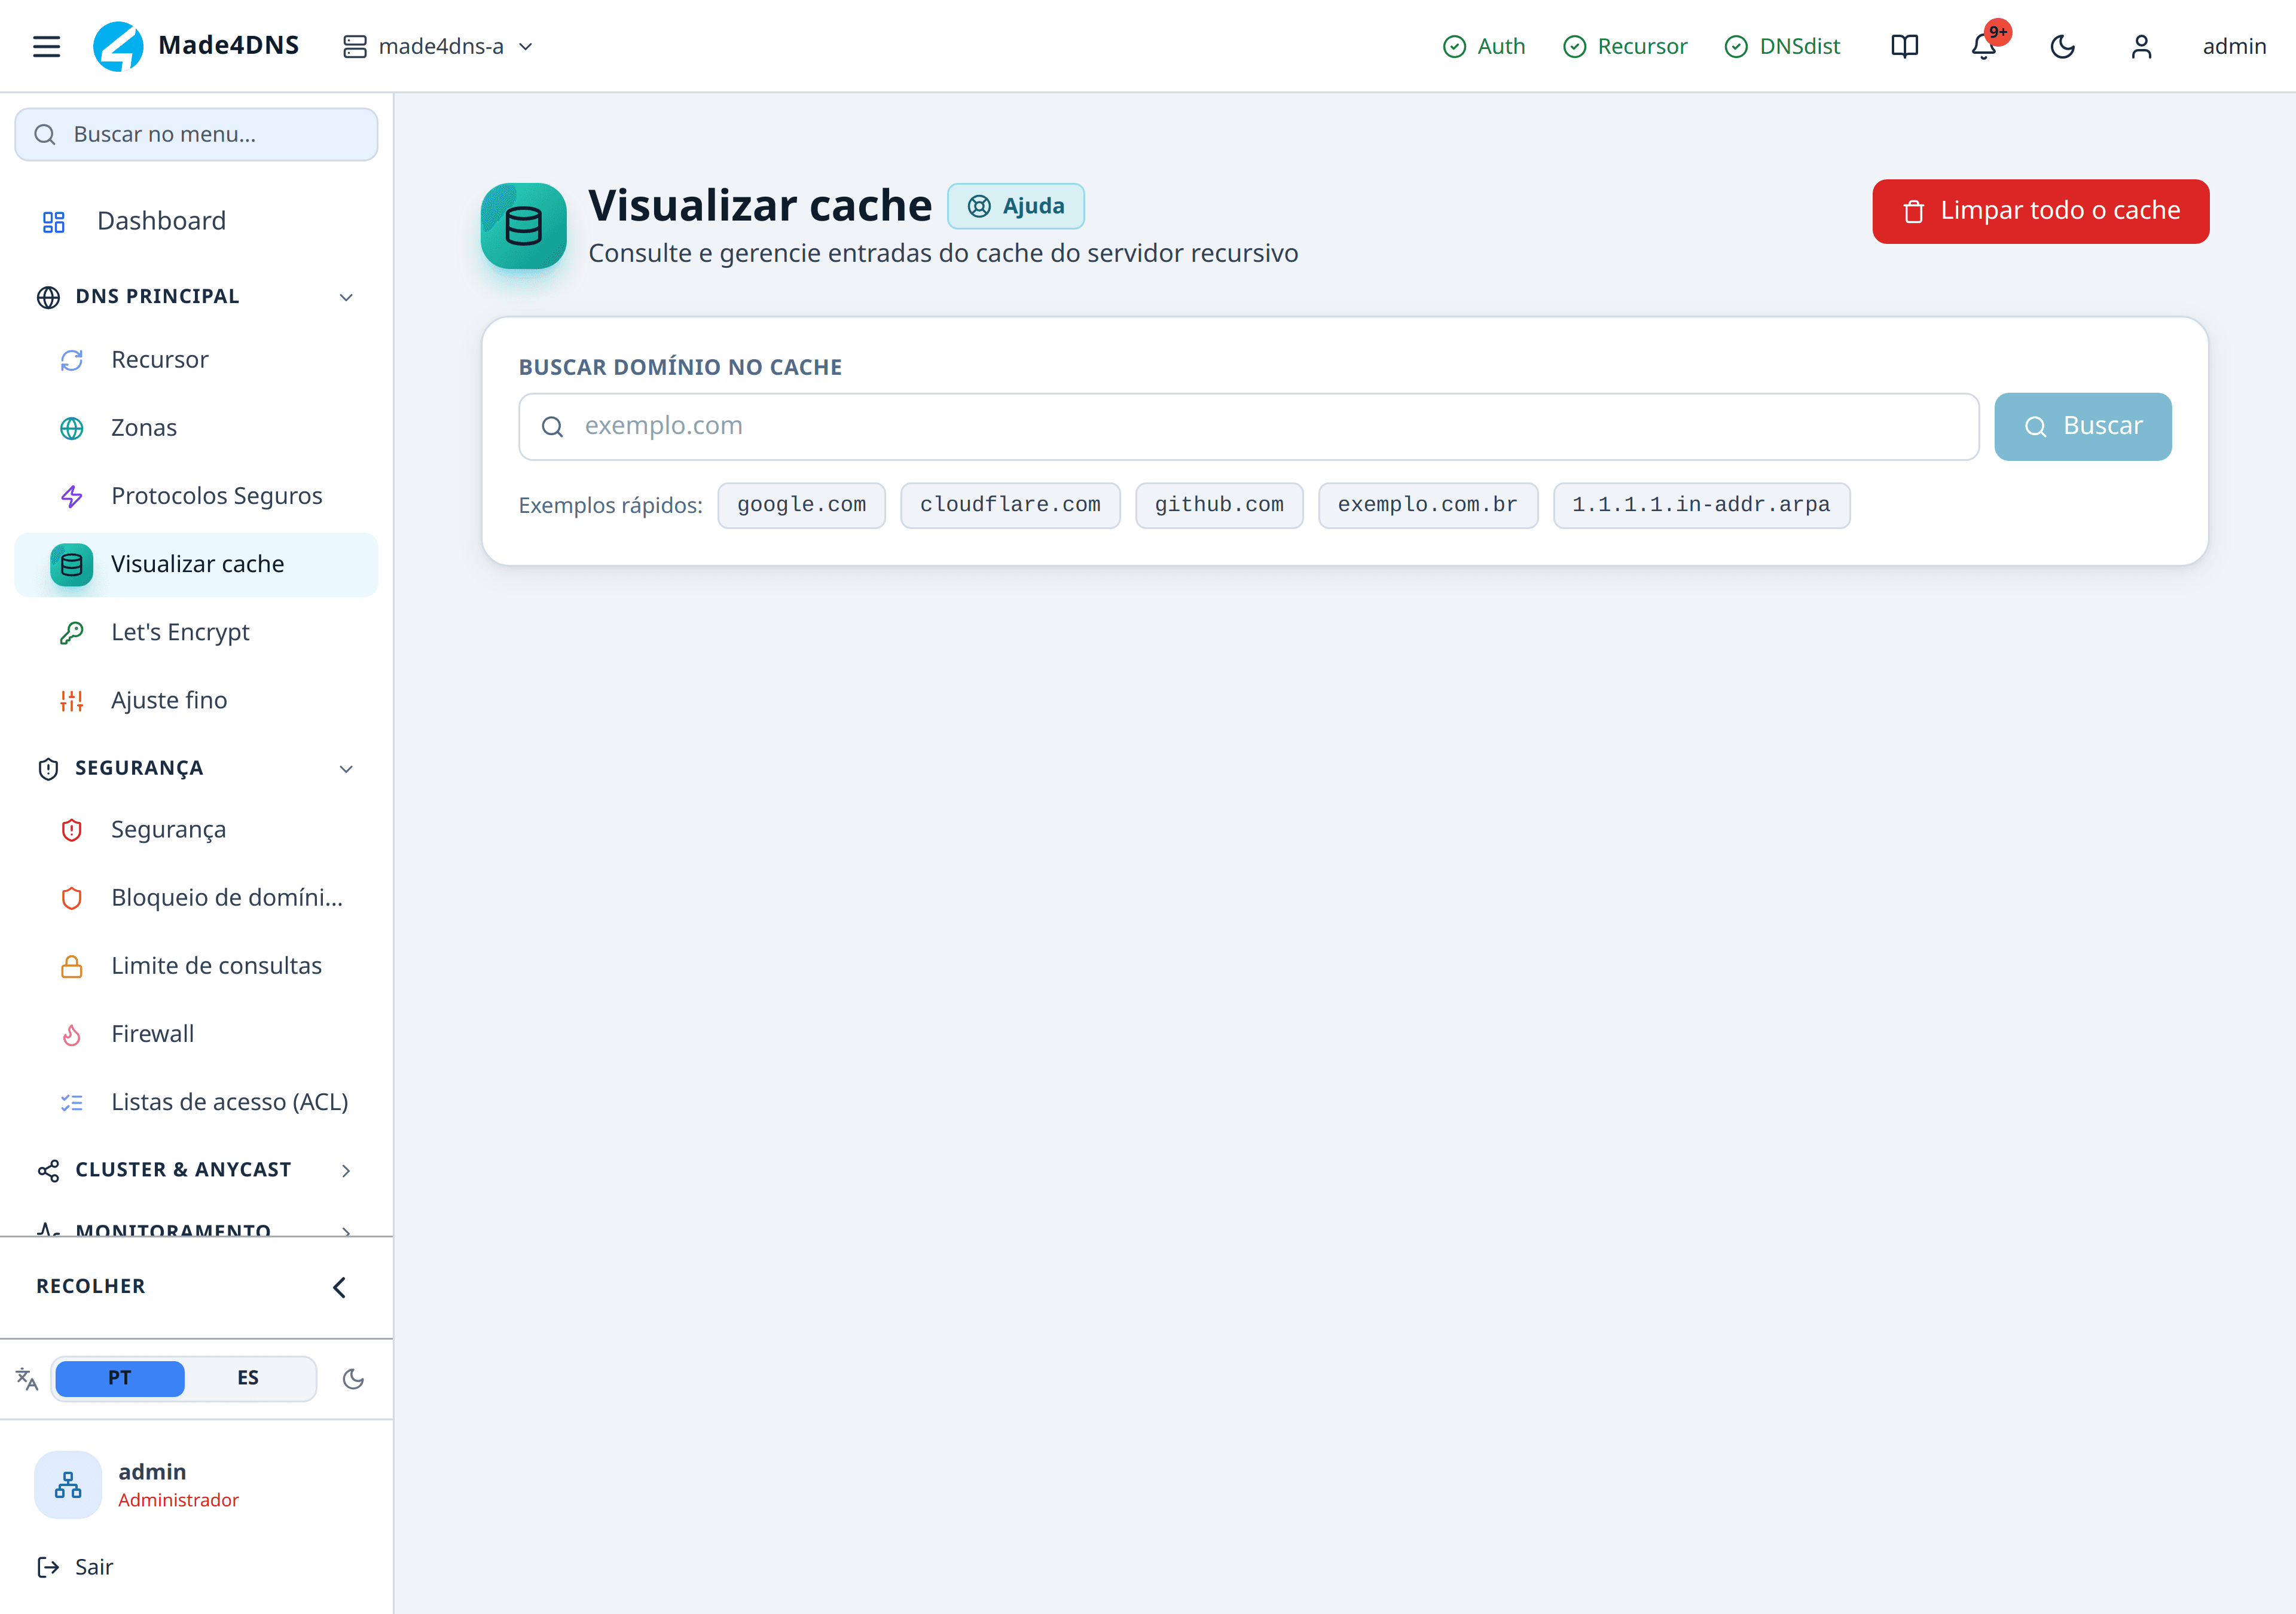Screen dimensions: 2296x1614
Task: Click the translate language icon
Action: point(27,1379)
